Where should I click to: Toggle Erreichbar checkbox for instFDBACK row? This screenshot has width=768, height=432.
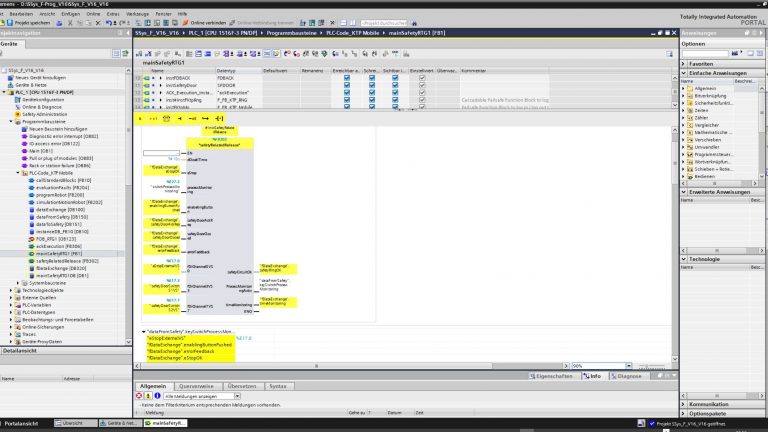click(x=347, y=78)
